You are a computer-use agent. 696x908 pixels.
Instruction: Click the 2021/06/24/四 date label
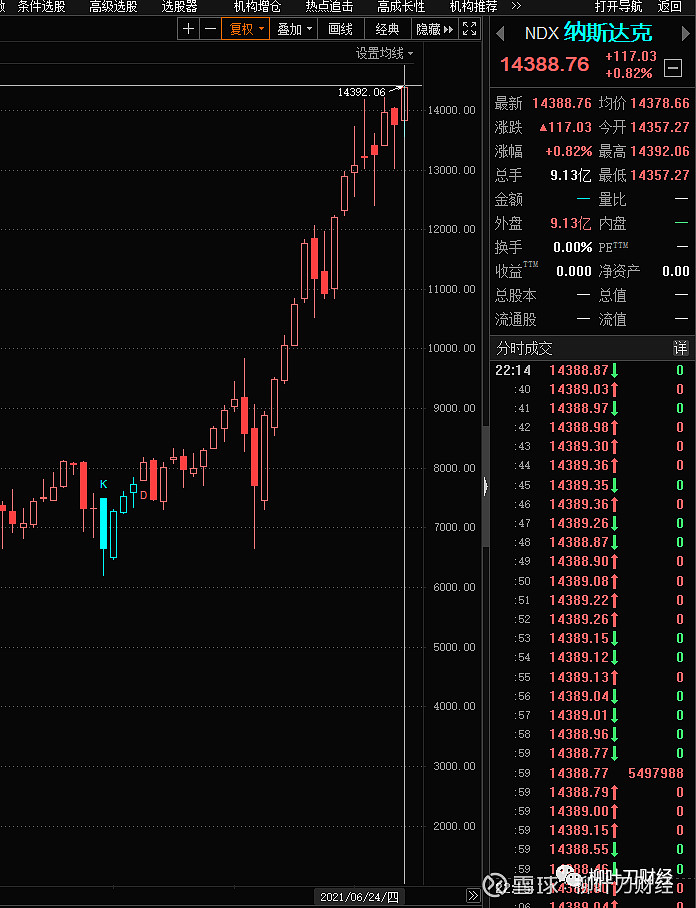[359, 896]
